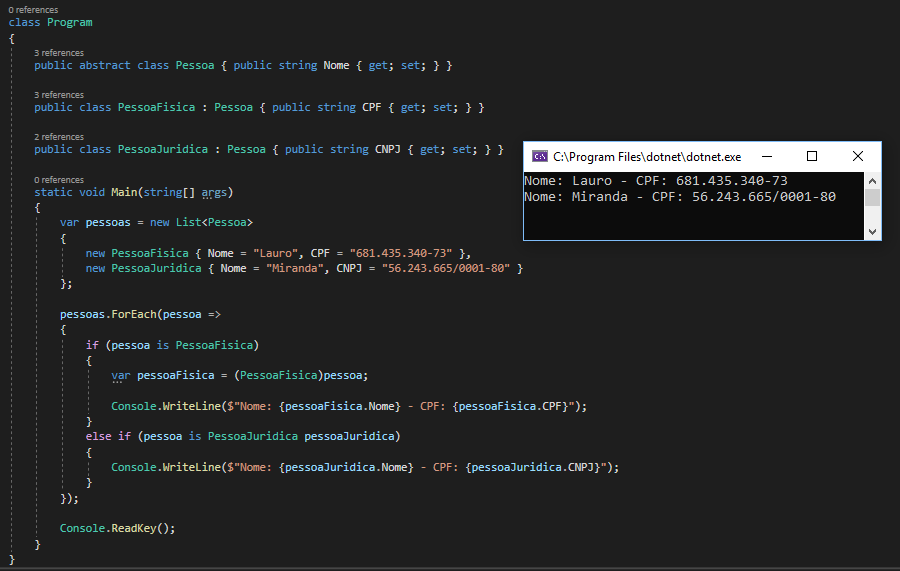Close the dotnet.exe console window
The width and height of the screenshot is (900, 571).
[x=858, y=156]
